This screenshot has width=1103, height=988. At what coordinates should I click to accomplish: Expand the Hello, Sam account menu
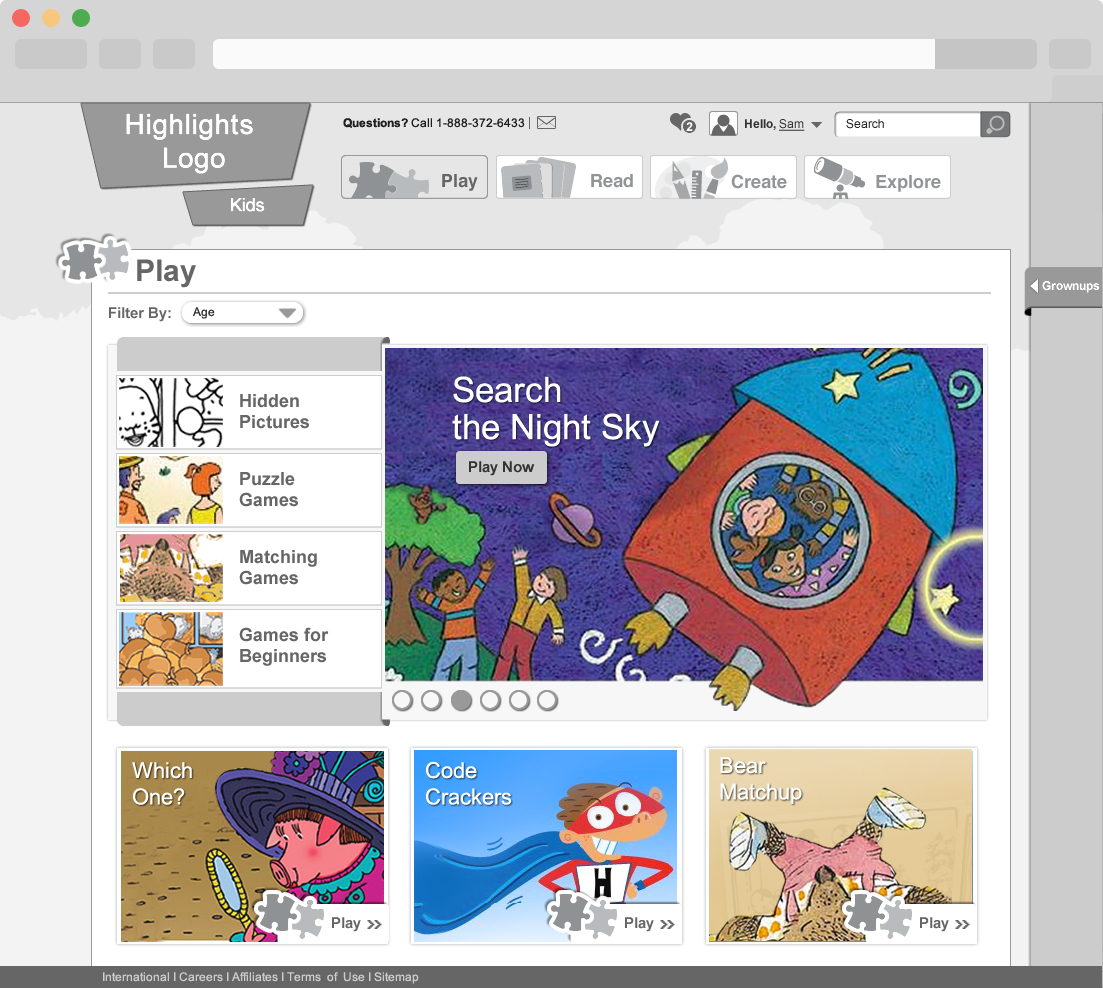[x=817, y=124]
